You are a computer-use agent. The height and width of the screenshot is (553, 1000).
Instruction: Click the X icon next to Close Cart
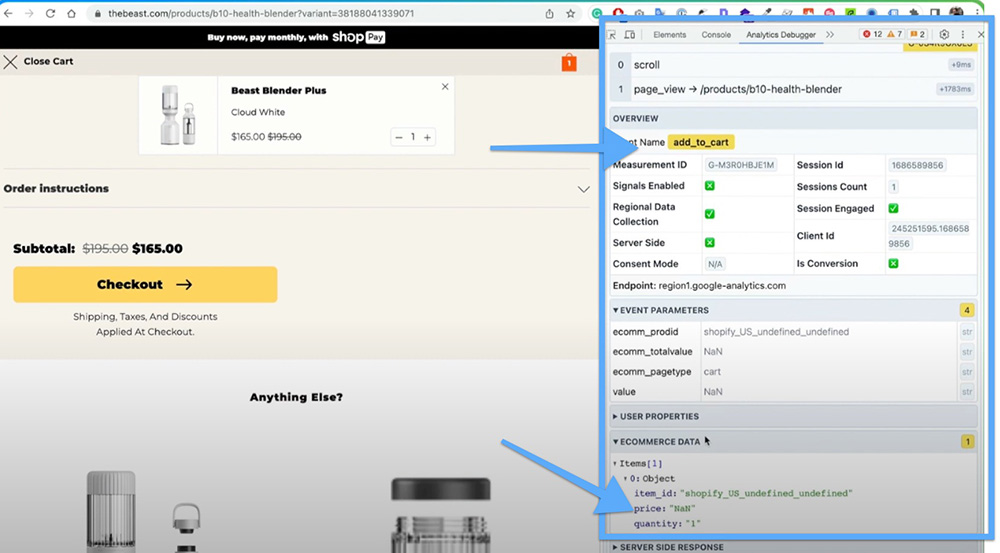point(10,62)
